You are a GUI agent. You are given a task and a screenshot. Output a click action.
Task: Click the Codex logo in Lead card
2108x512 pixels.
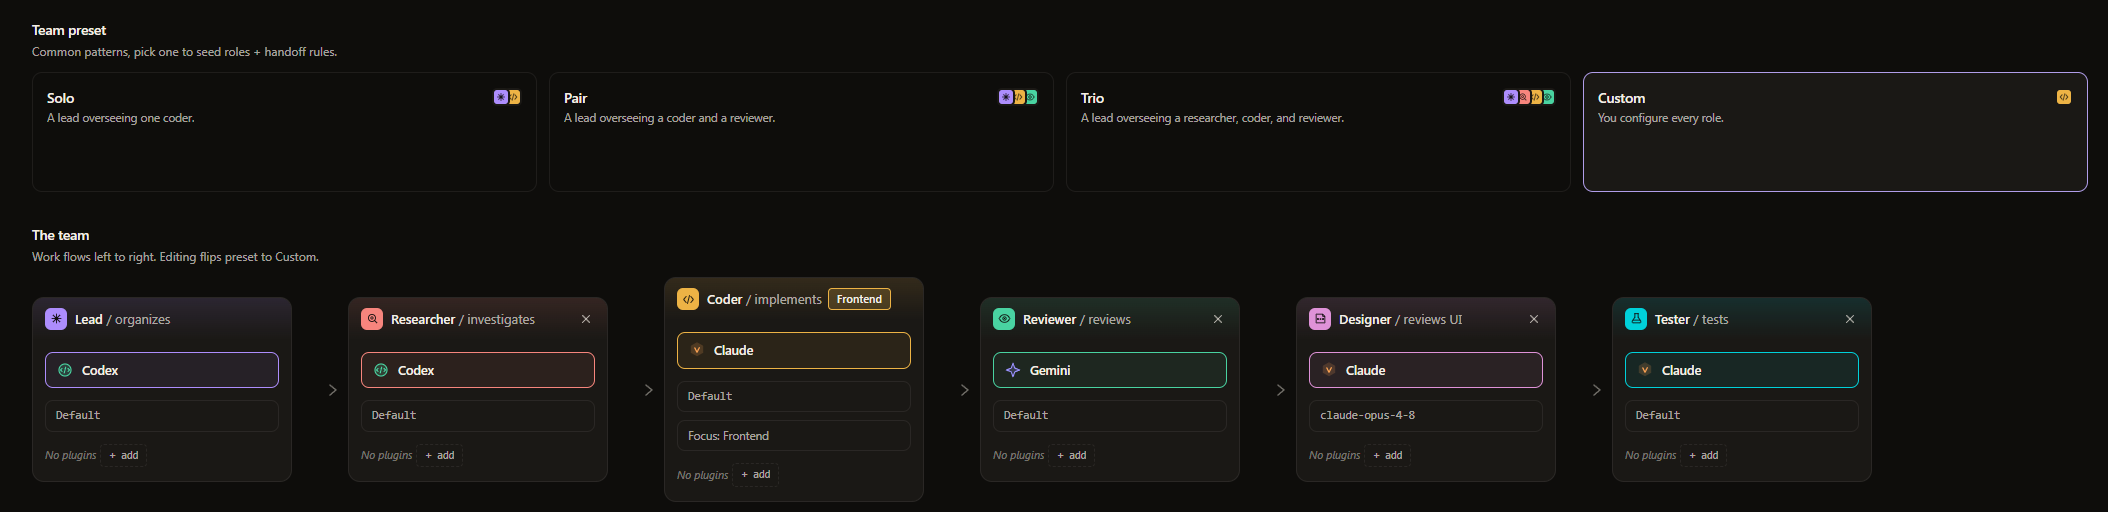point(65,370)
